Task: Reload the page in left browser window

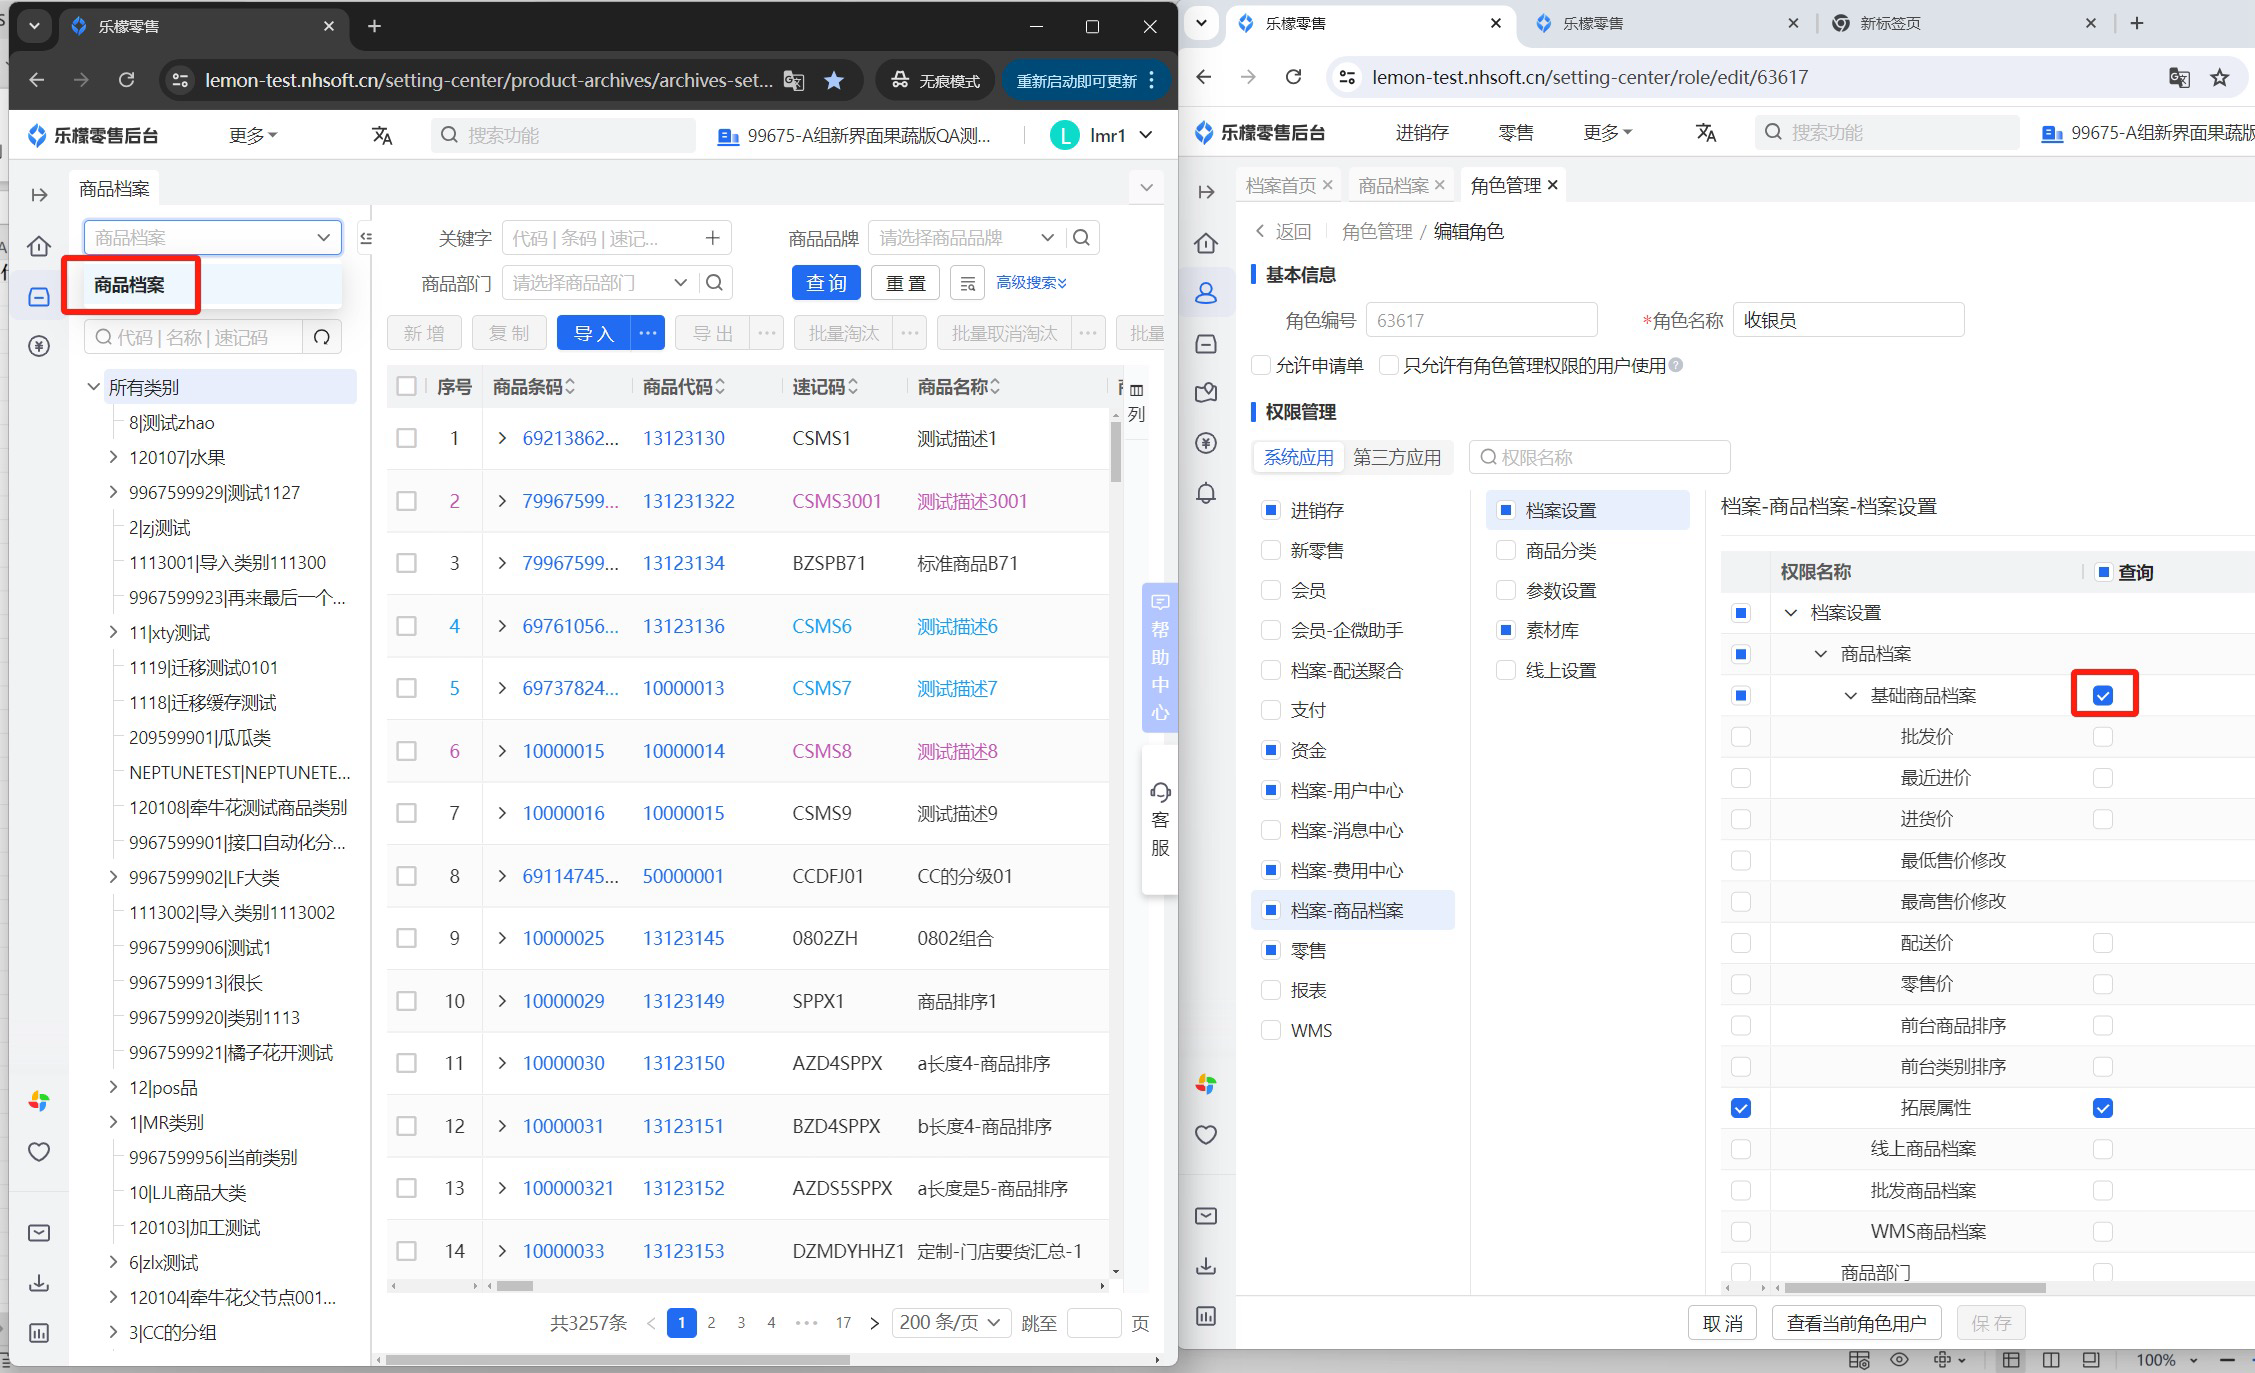Action: click(x=126, y=80)
